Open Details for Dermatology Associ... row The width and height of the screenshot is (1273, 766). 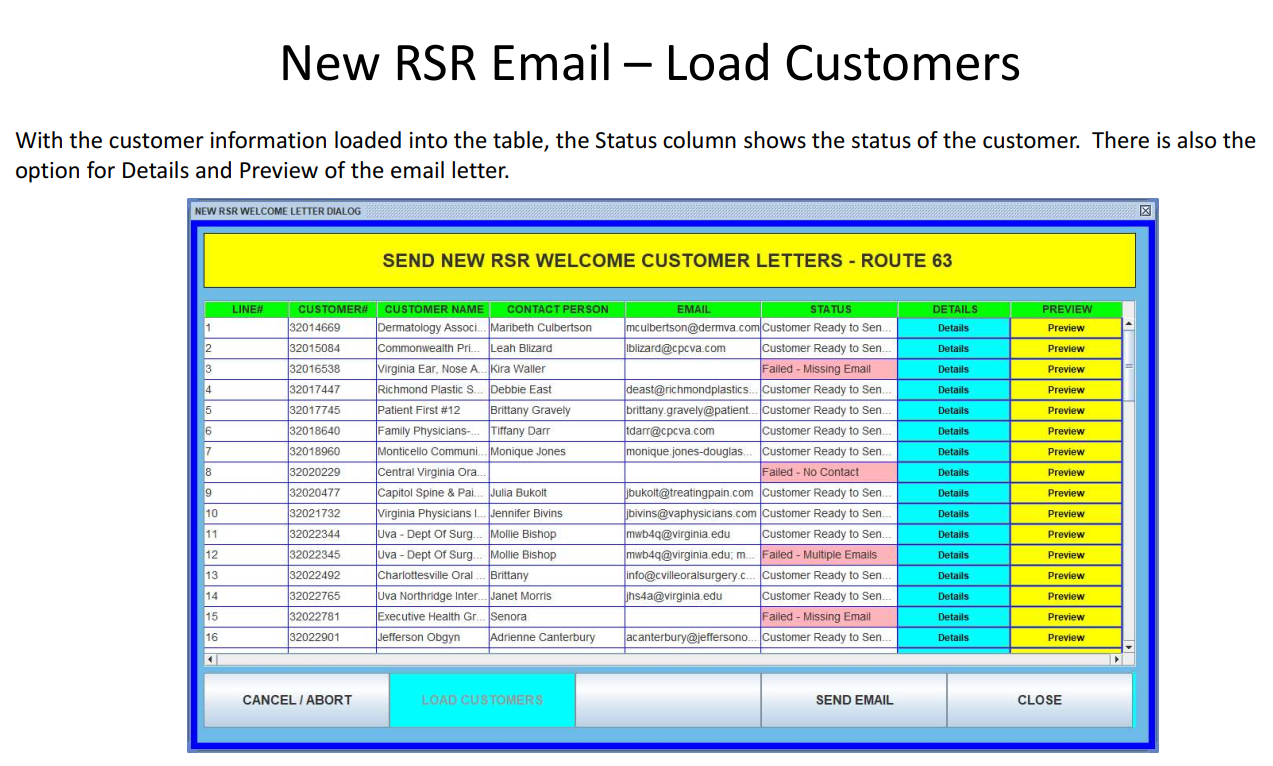(954, 328)
